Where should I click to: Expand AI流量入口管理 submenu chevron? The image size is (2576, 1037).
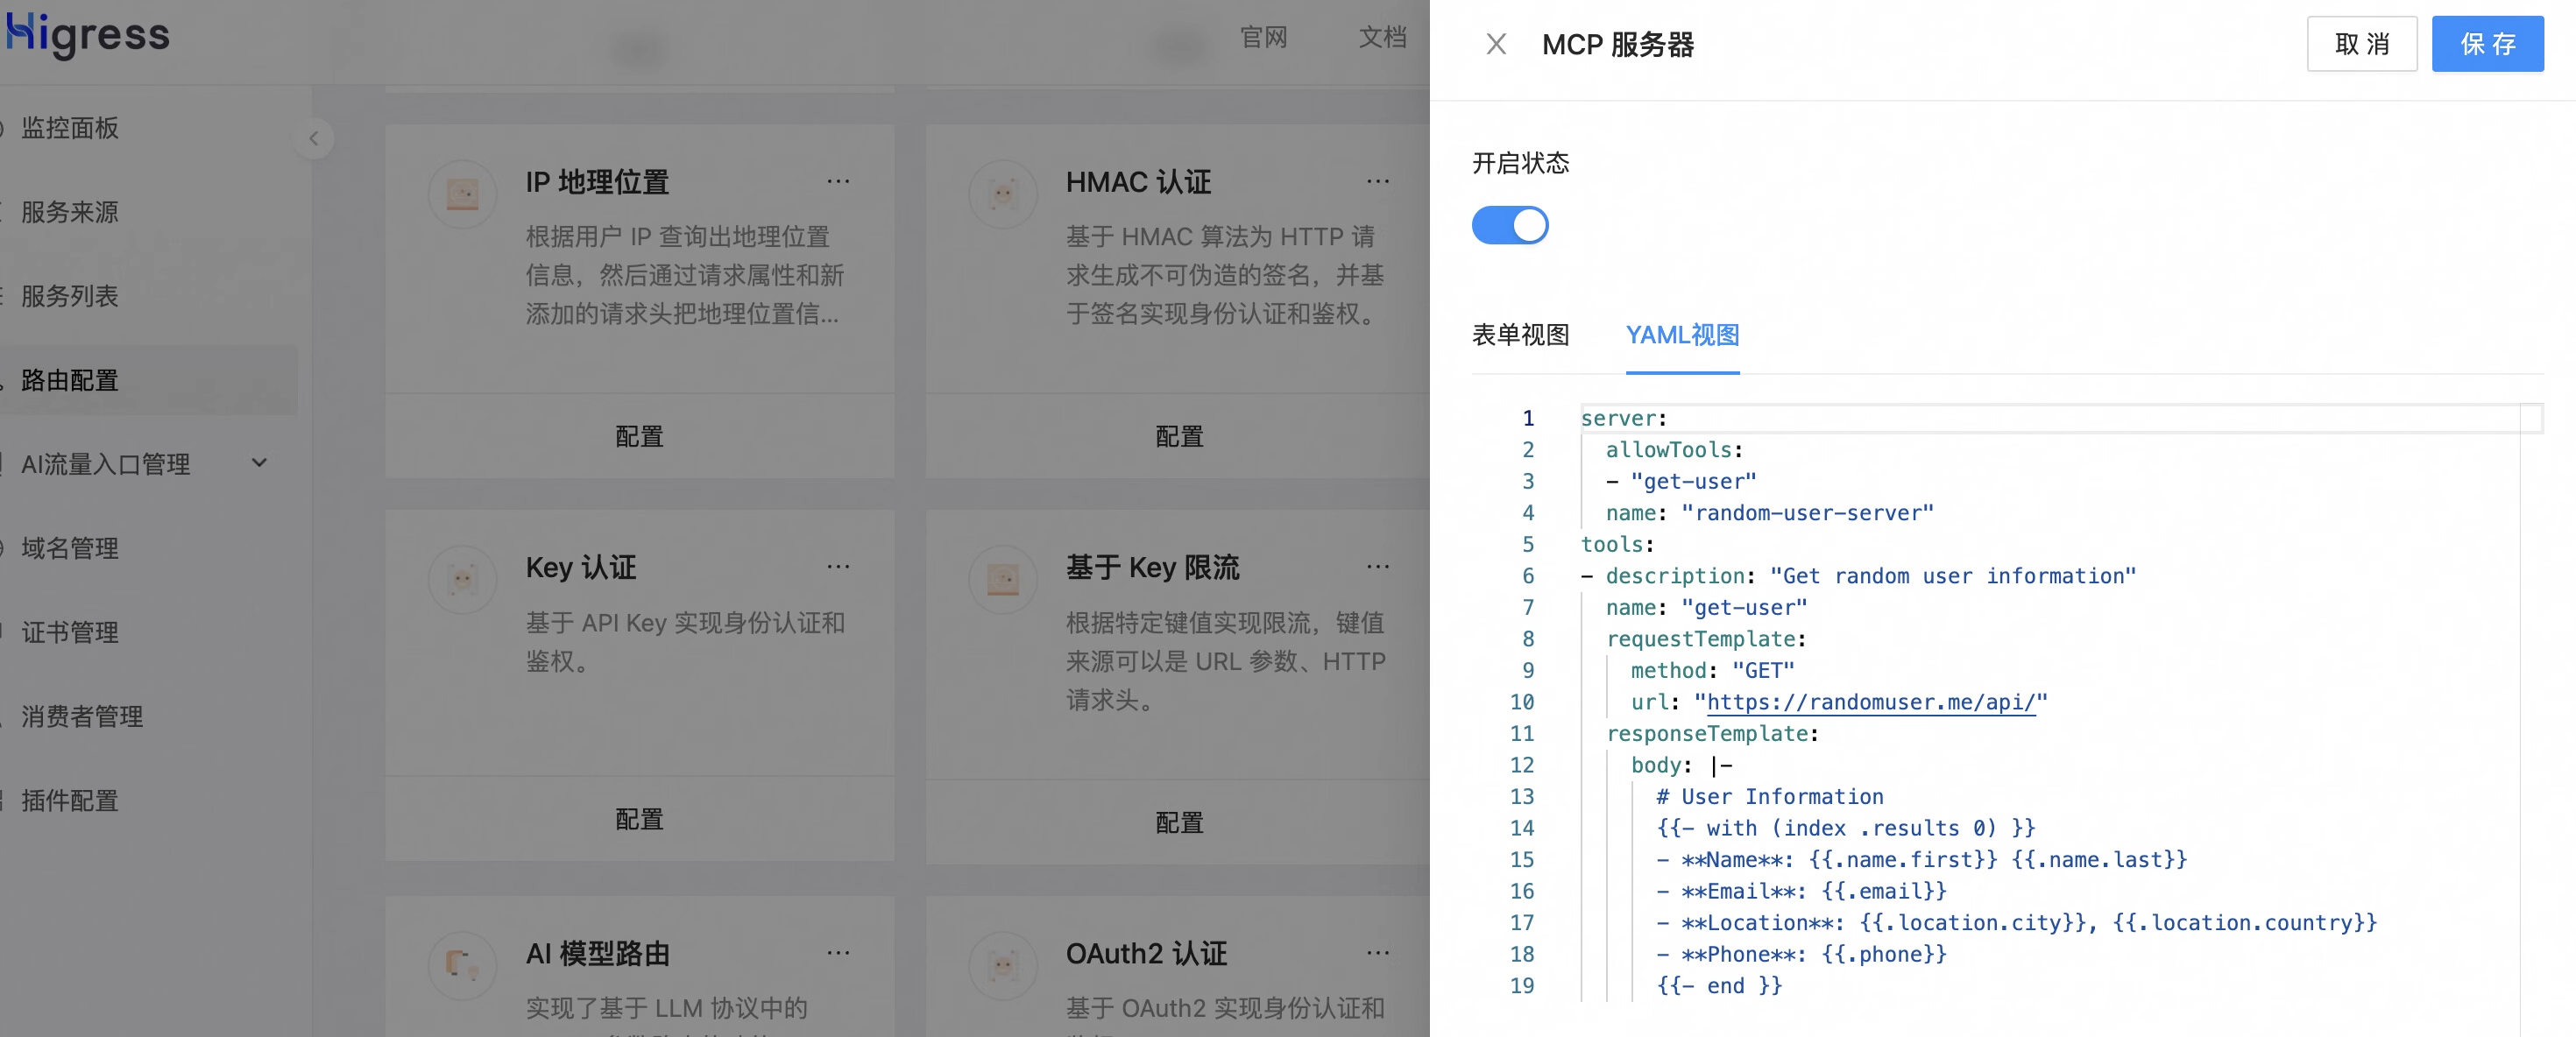[259, 463]
